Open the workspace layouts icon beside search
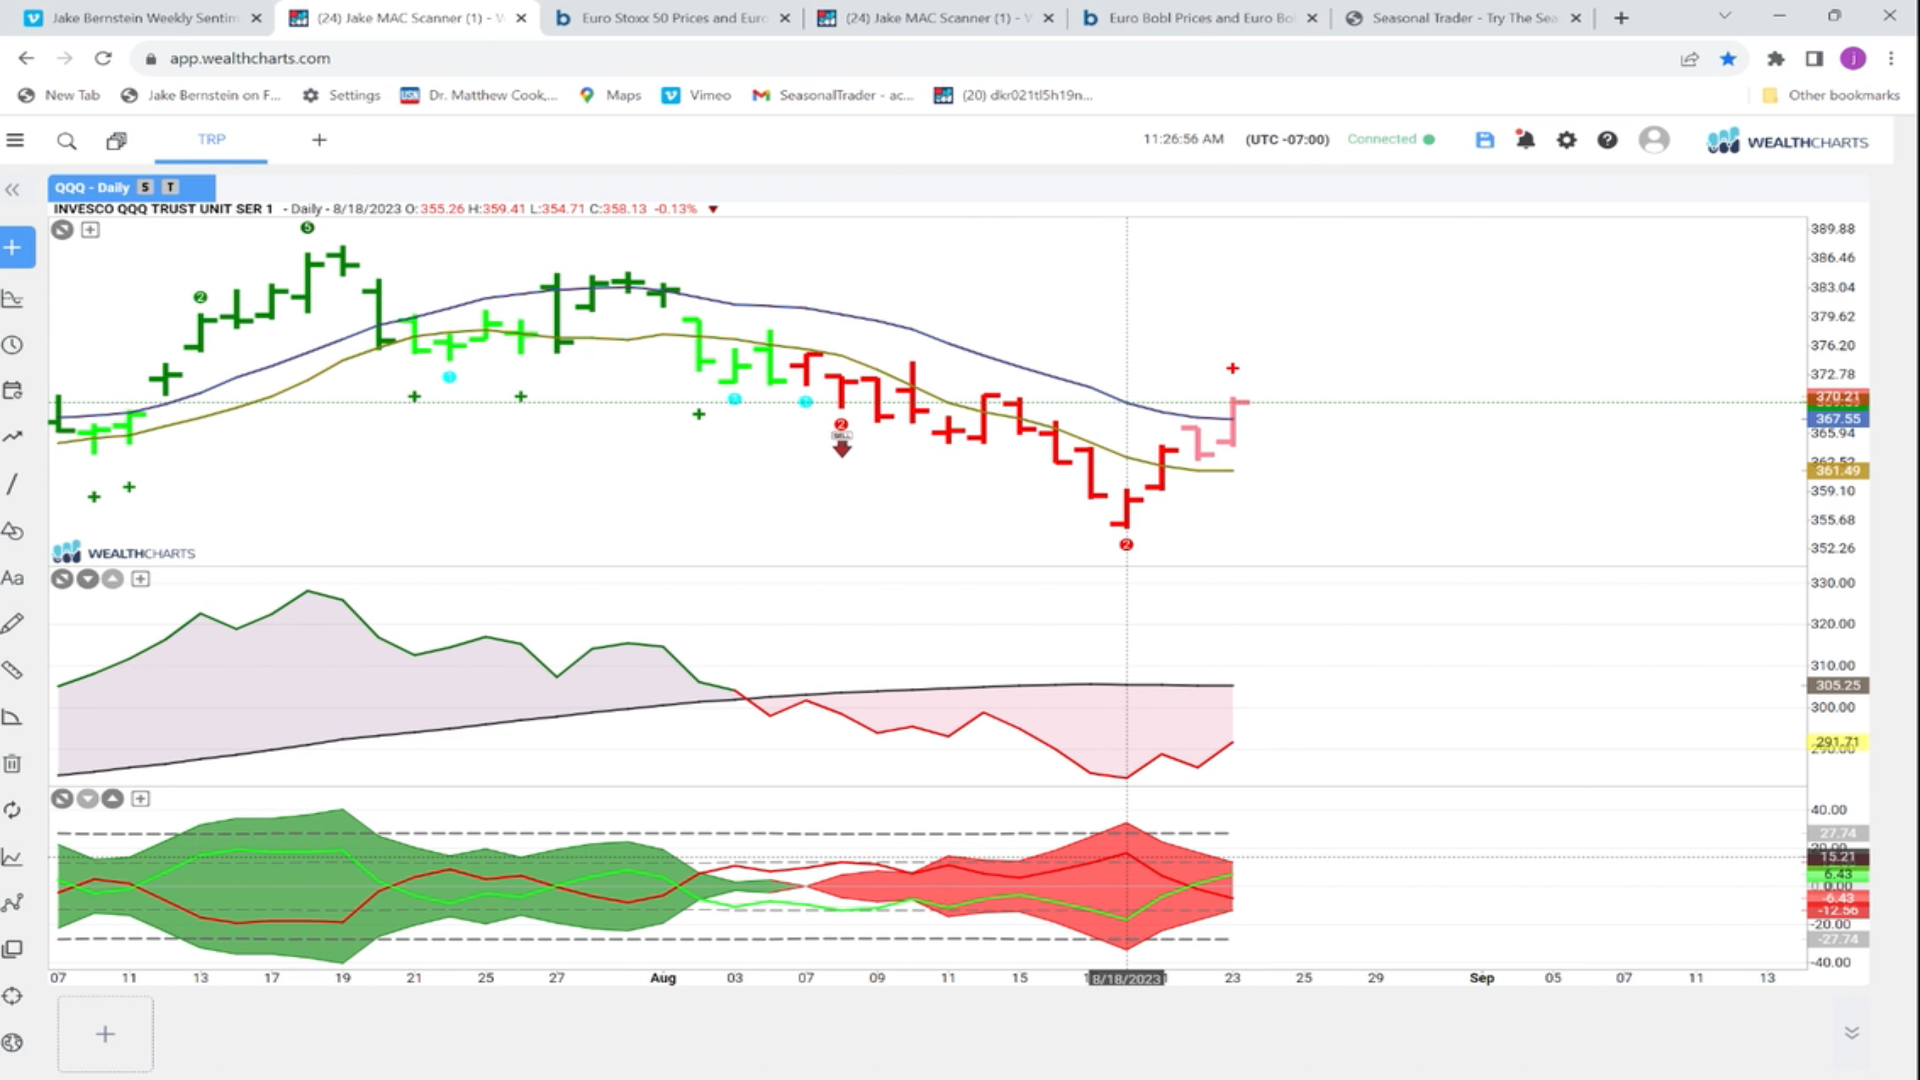Image resolution: width=1920 pixels, height=1080 pixels. click(x=116, y=141)
